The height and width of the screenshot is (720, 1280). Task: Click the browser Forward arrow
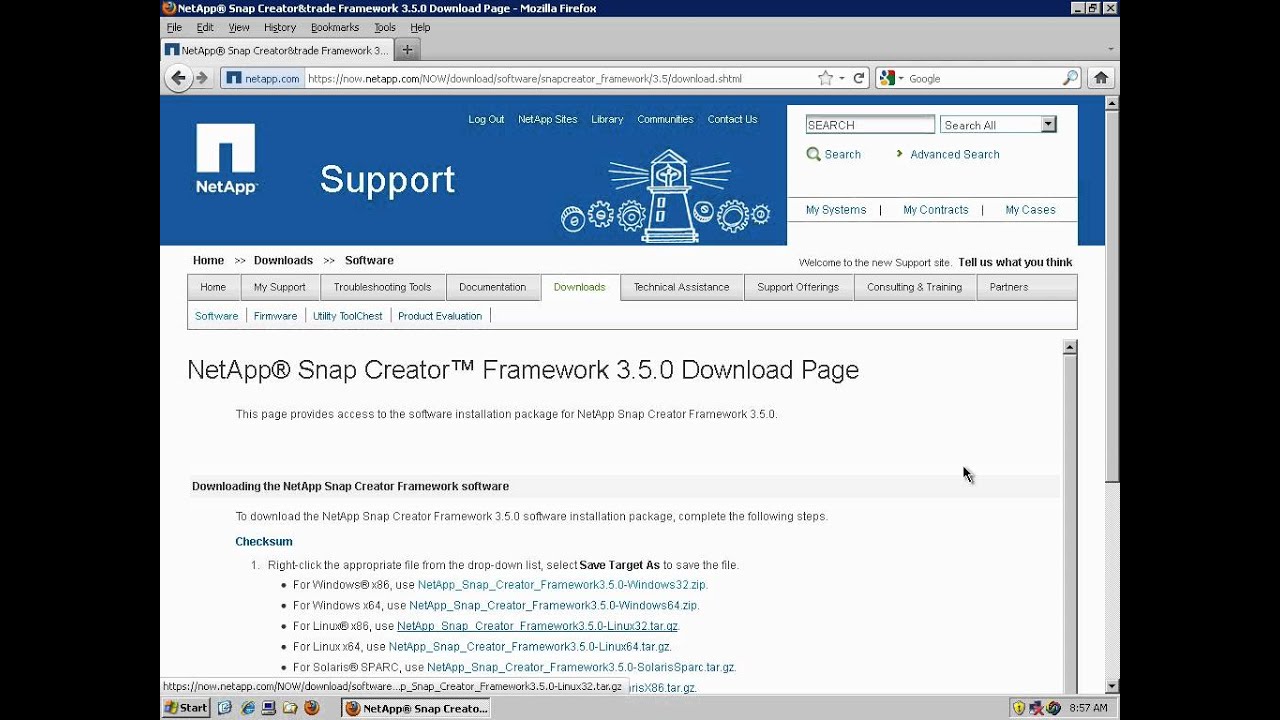202,78
